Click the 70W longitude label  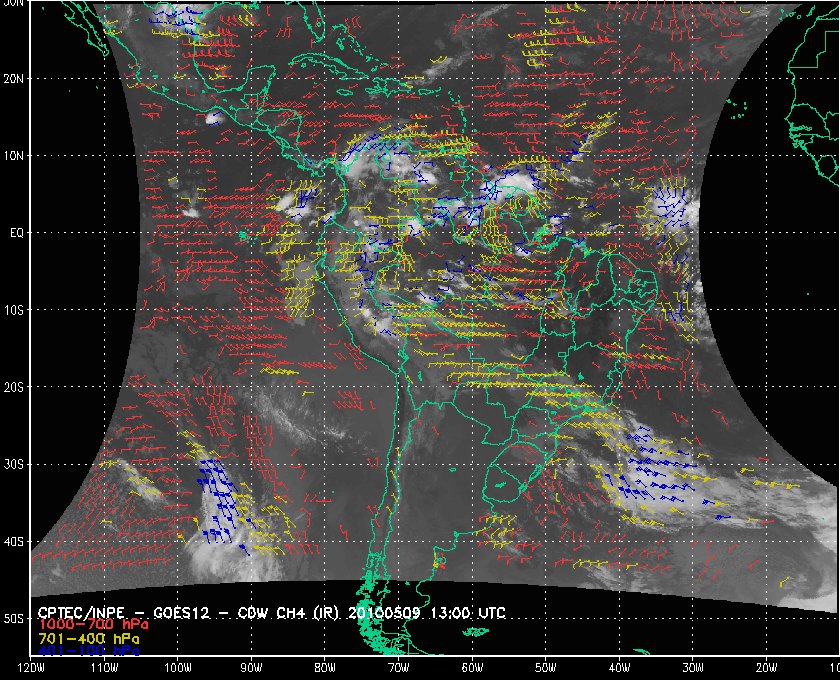pyautogui.click(x=399, y=668)
